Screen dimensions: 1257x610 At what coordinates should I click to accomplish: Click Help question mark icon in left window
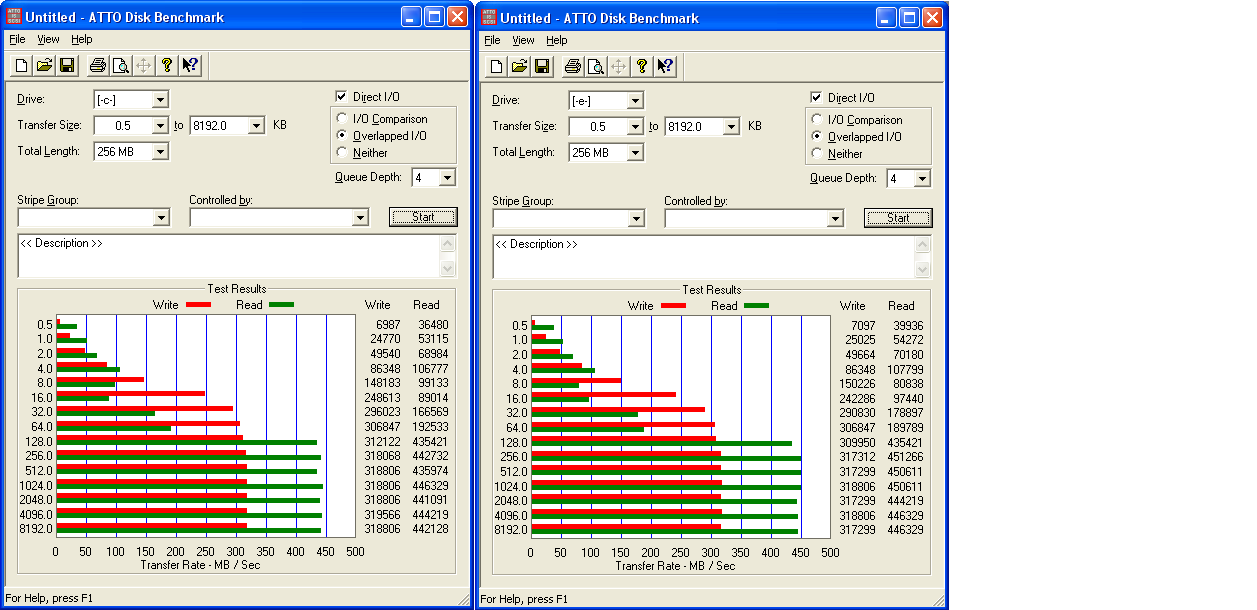pyautogui.click(x=167, y=66)
